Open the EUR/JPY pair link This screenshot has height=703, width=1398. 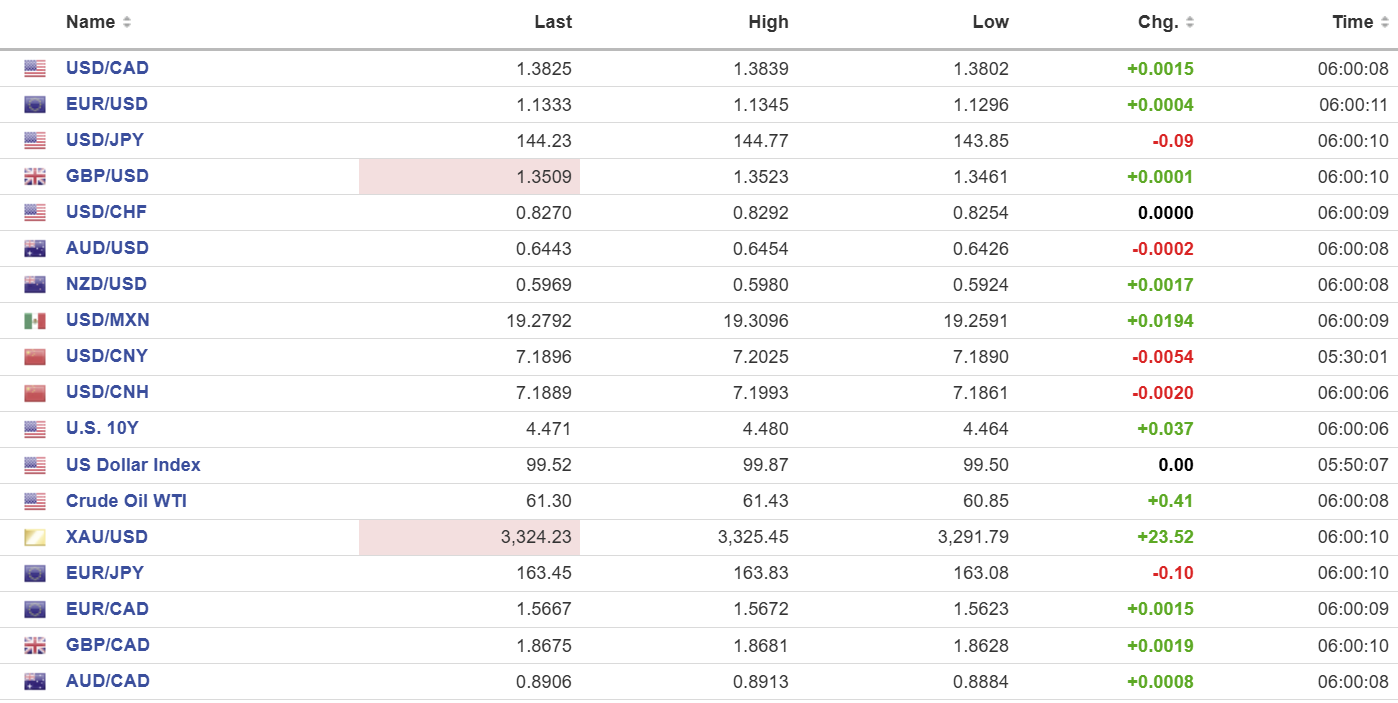click(105, 573)
